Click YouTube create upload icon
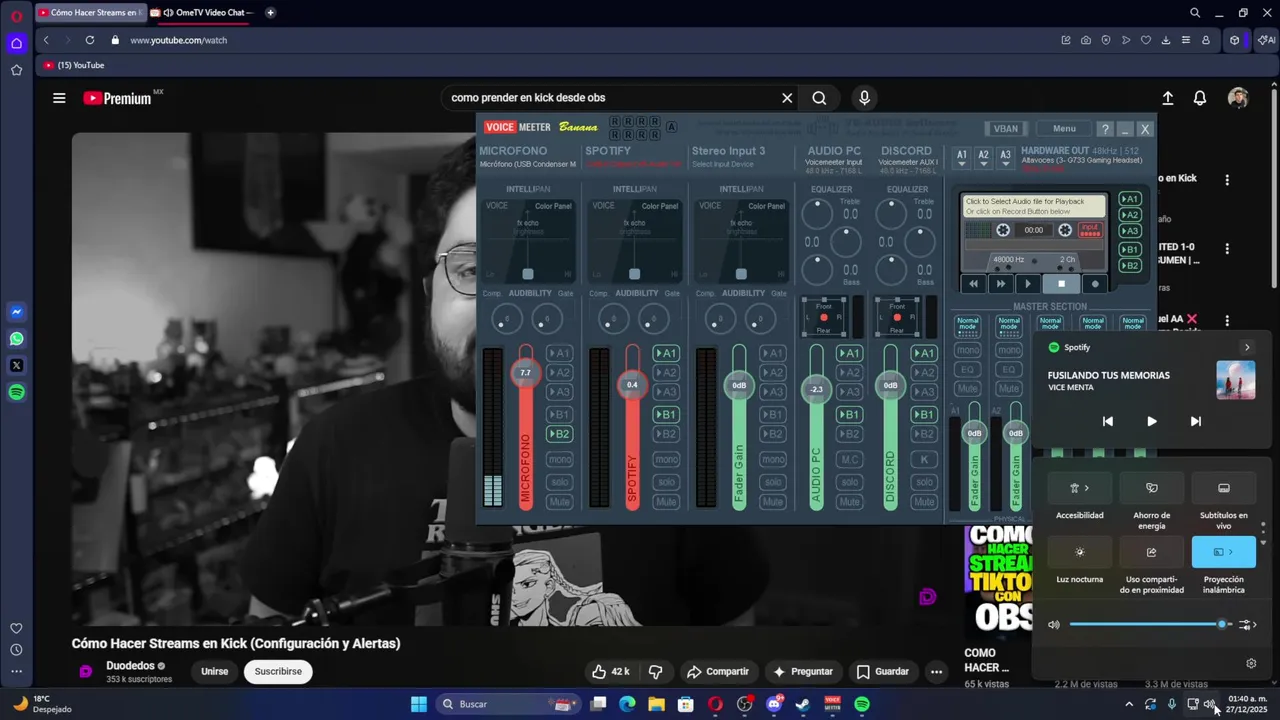 [x=1167, y=98]
